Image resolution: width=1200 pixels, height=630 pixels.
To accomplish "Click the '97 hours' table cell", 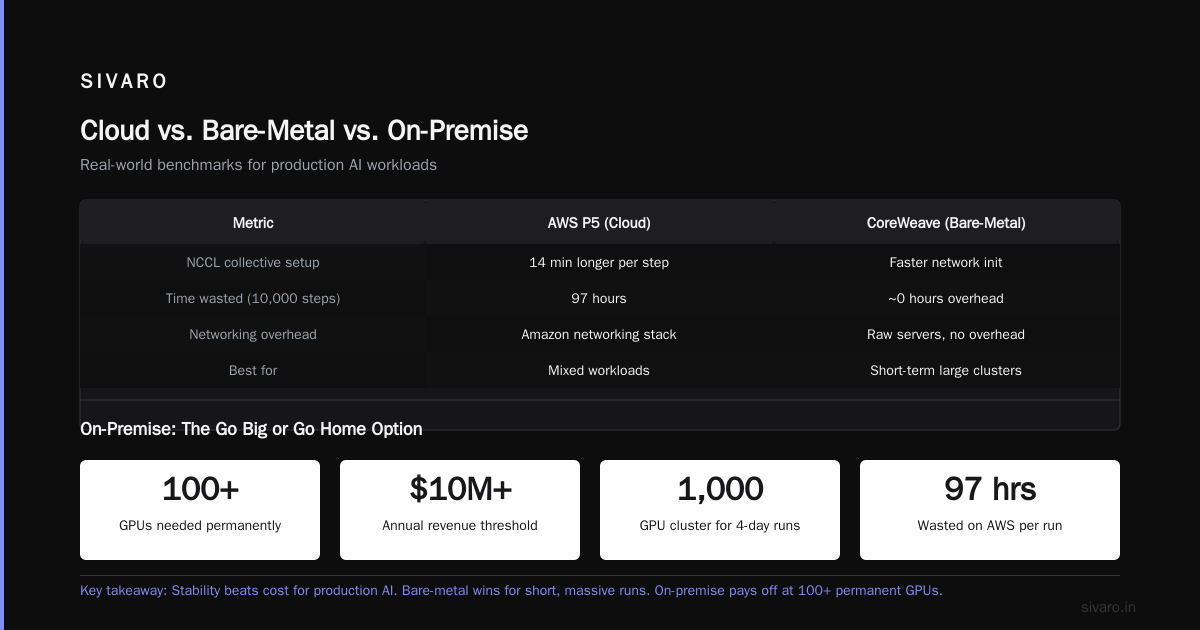I will (x=599, y=298).
